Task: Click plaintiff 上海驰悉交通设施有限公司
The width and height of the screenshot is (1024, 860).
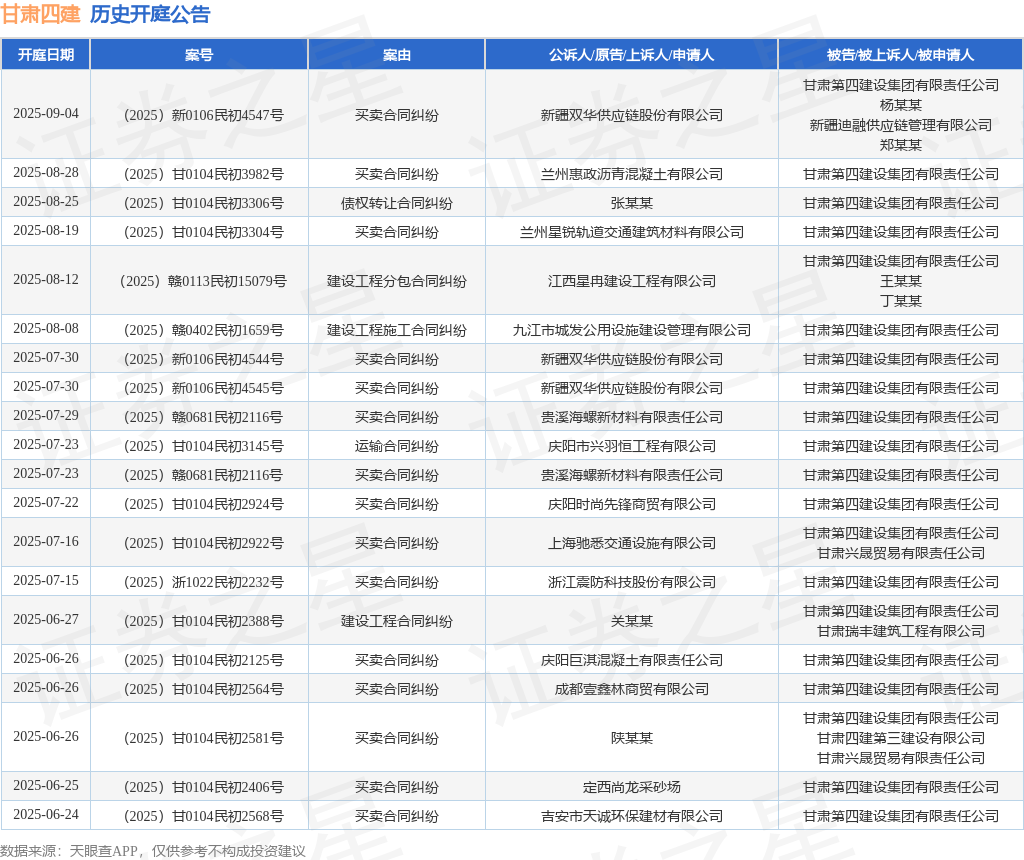Action: (632, 543)
